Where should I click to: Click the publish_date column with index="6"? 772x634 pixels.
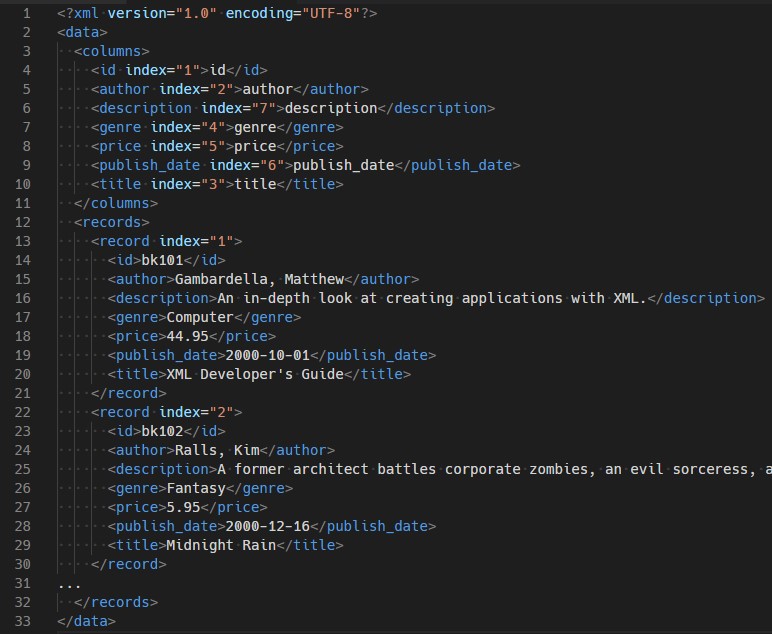click(x=305, y=165)
